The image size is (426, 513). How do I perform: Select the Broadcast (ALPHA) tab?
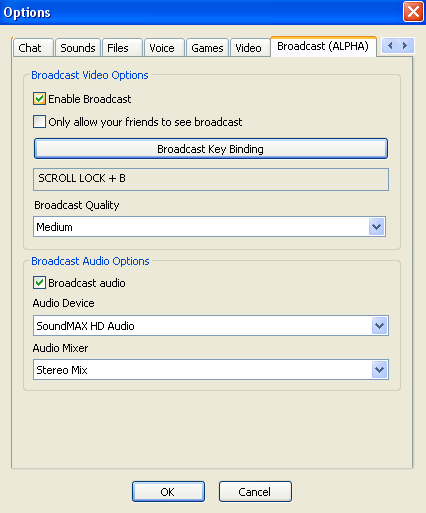click(323, 46)
